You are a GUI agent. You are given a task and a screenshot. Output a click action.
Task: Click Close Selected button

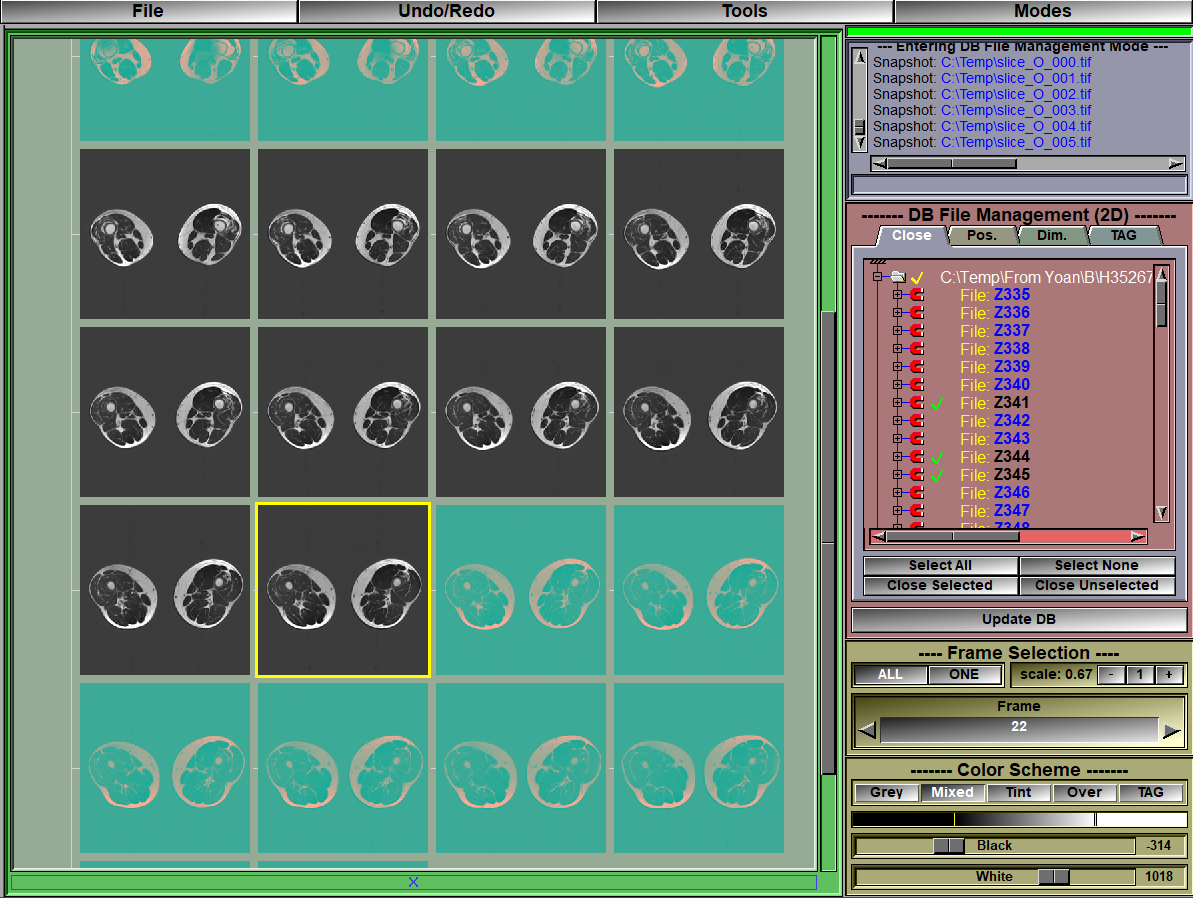(940, 585)
